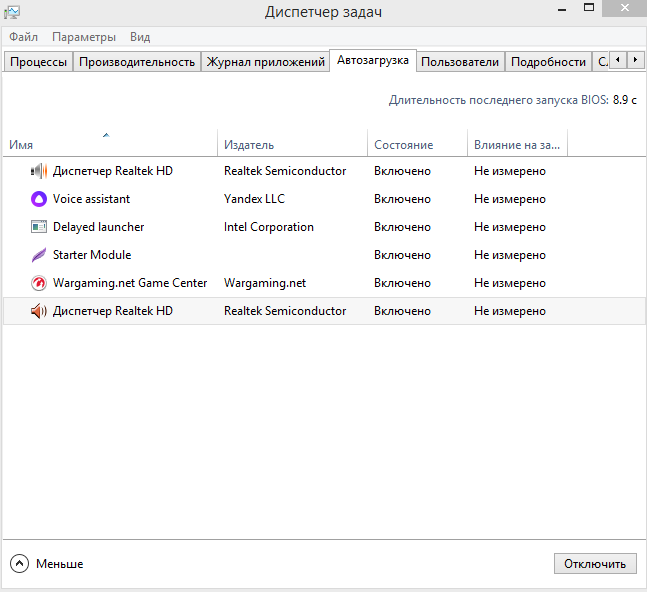This screenshot has height=592, width=647.
Task: Click the Starter Module feather icon
Action: [39, 255]
